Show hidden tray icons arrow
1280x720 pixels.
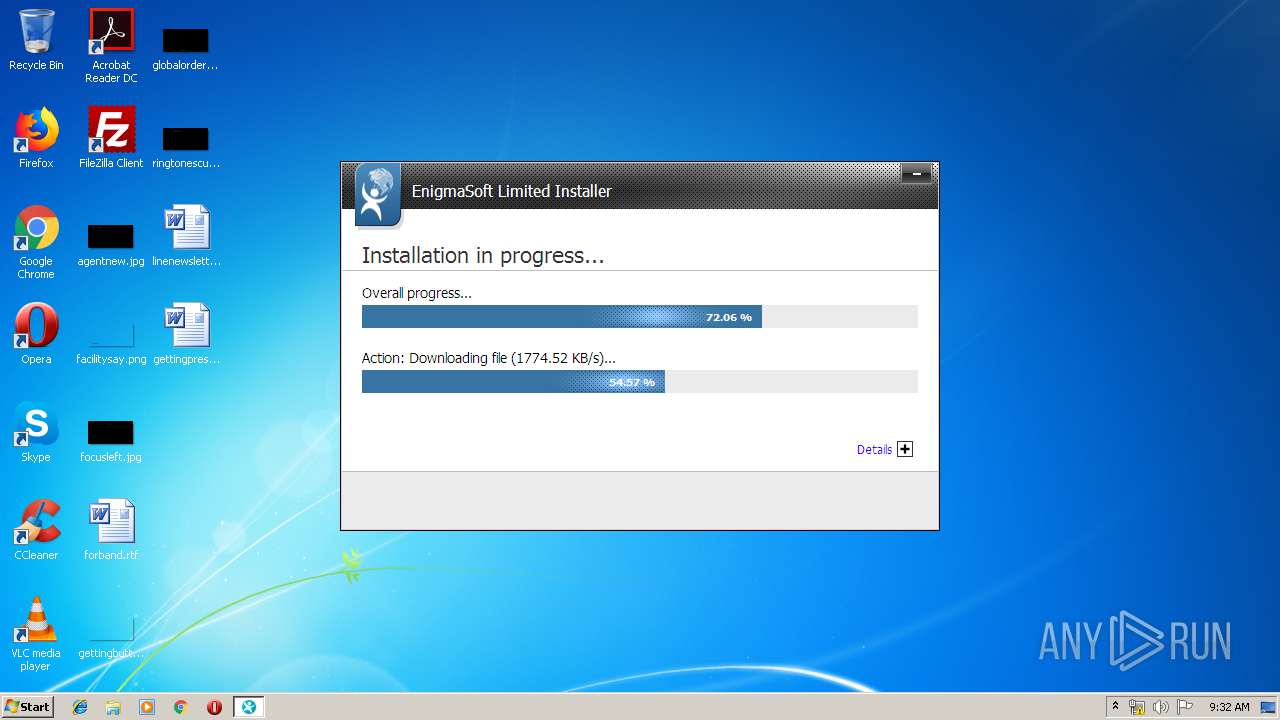1115,707
